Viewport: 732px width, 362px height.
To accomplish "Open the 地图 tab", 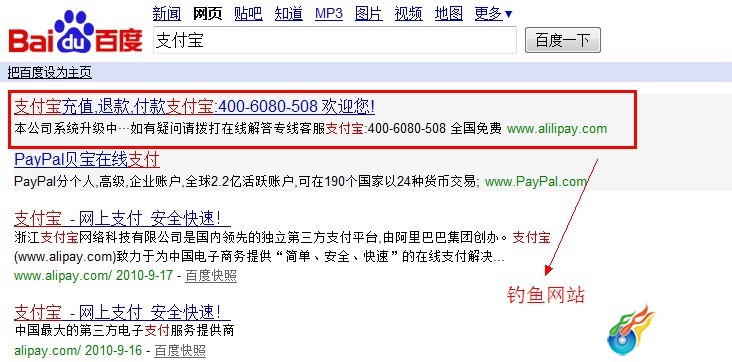I will pos(449,14).
